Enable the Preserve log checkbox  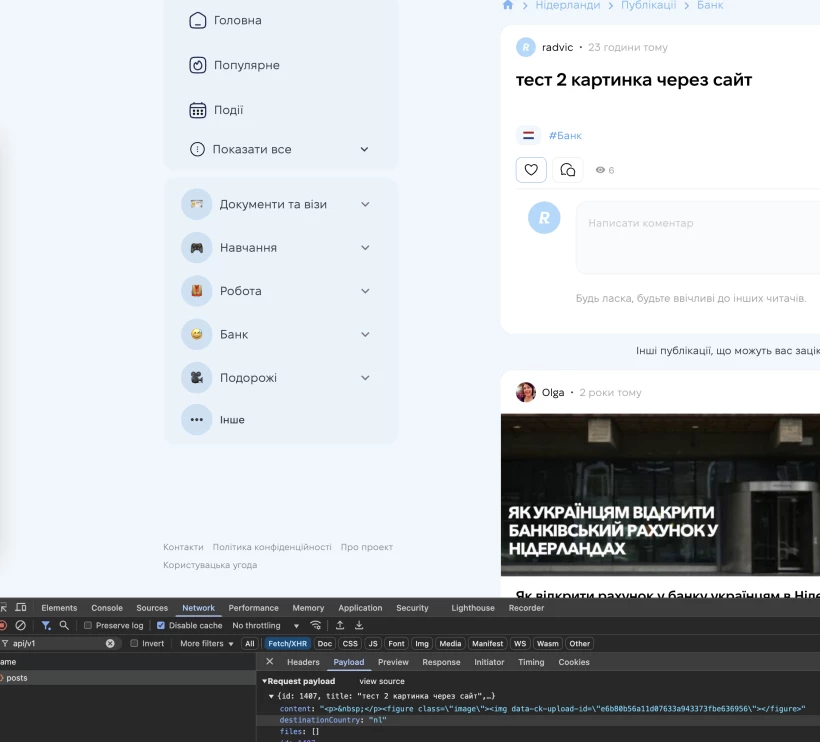point(88,625)
